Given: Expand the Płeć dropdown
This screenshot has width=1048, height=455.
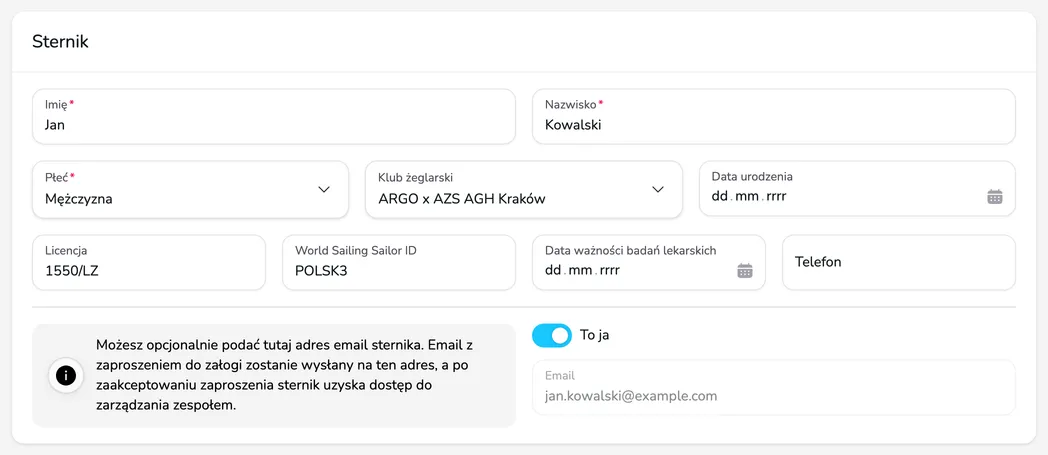Looking at the screenshot, I should (190, 189).
